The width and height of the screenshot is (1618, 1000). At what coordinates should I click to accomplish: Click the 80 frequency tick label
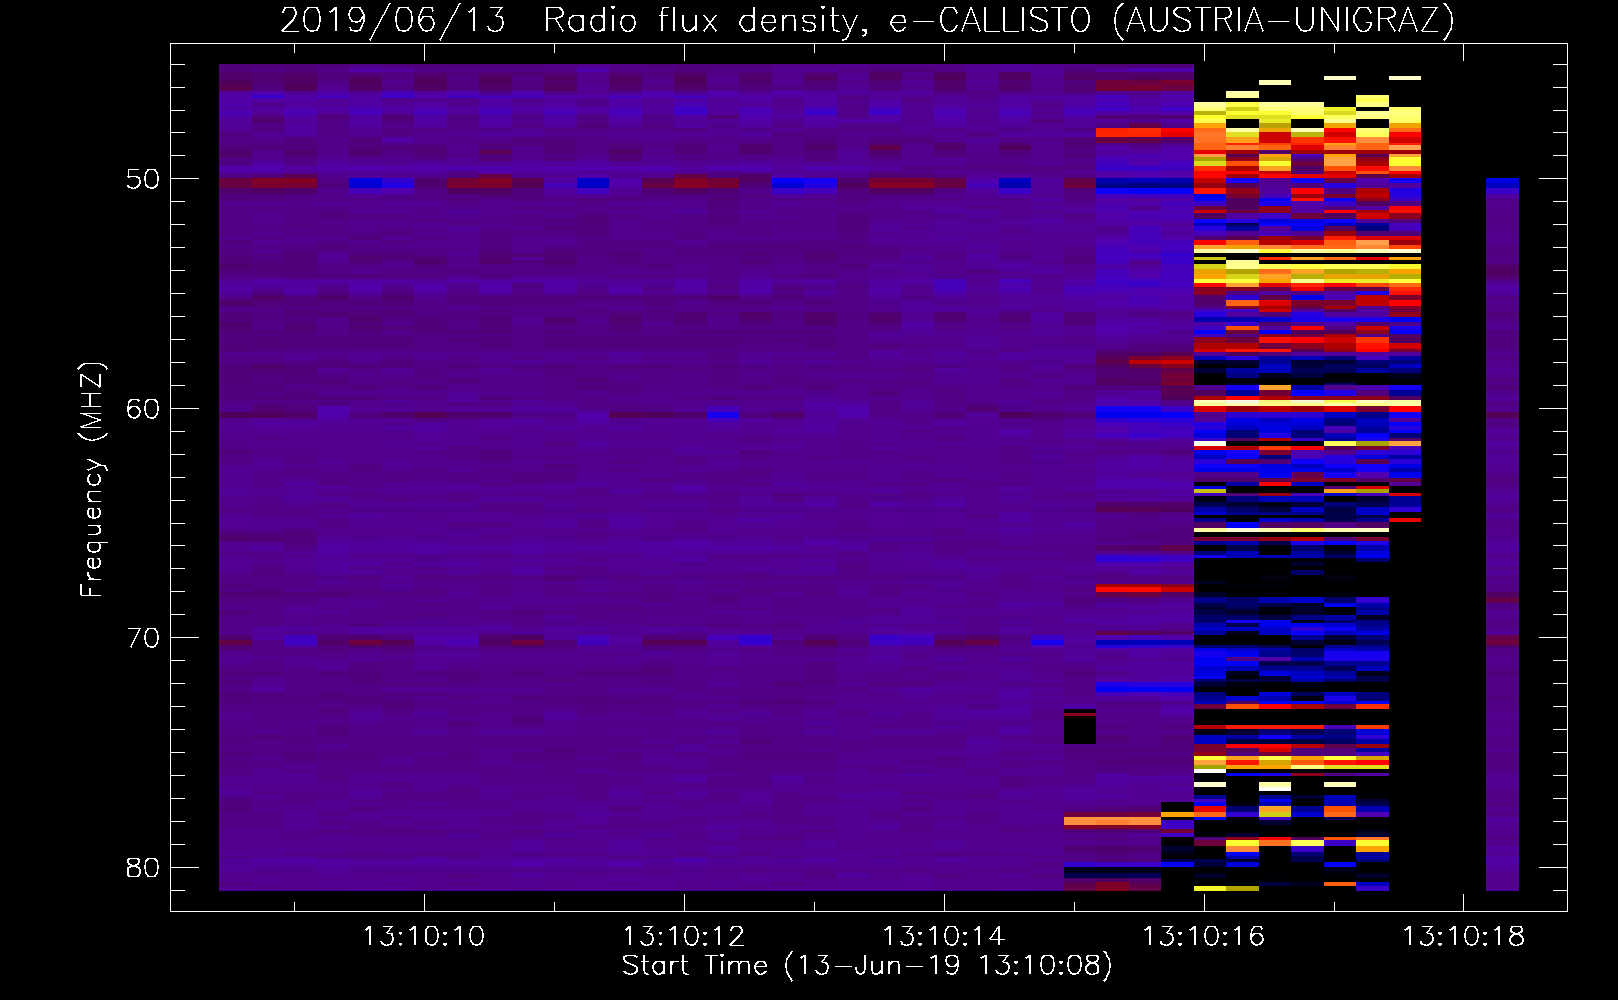143,868
